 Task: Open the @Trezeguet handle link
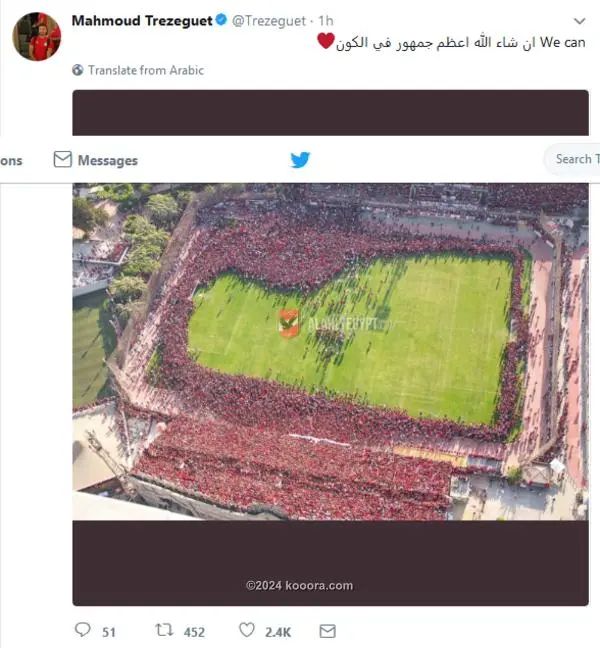[269, 21]
